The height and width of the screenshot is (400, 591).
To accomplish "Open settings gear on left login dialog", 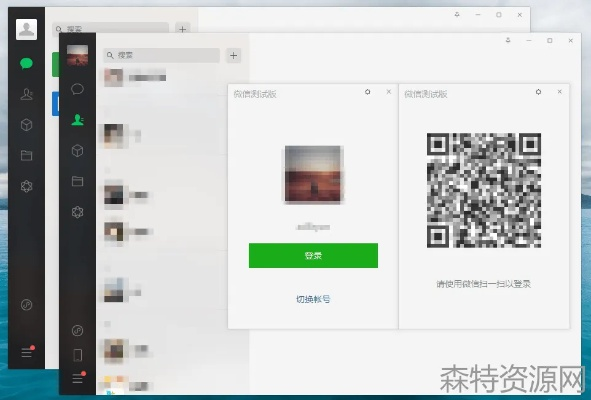I will tap(367, 92).
